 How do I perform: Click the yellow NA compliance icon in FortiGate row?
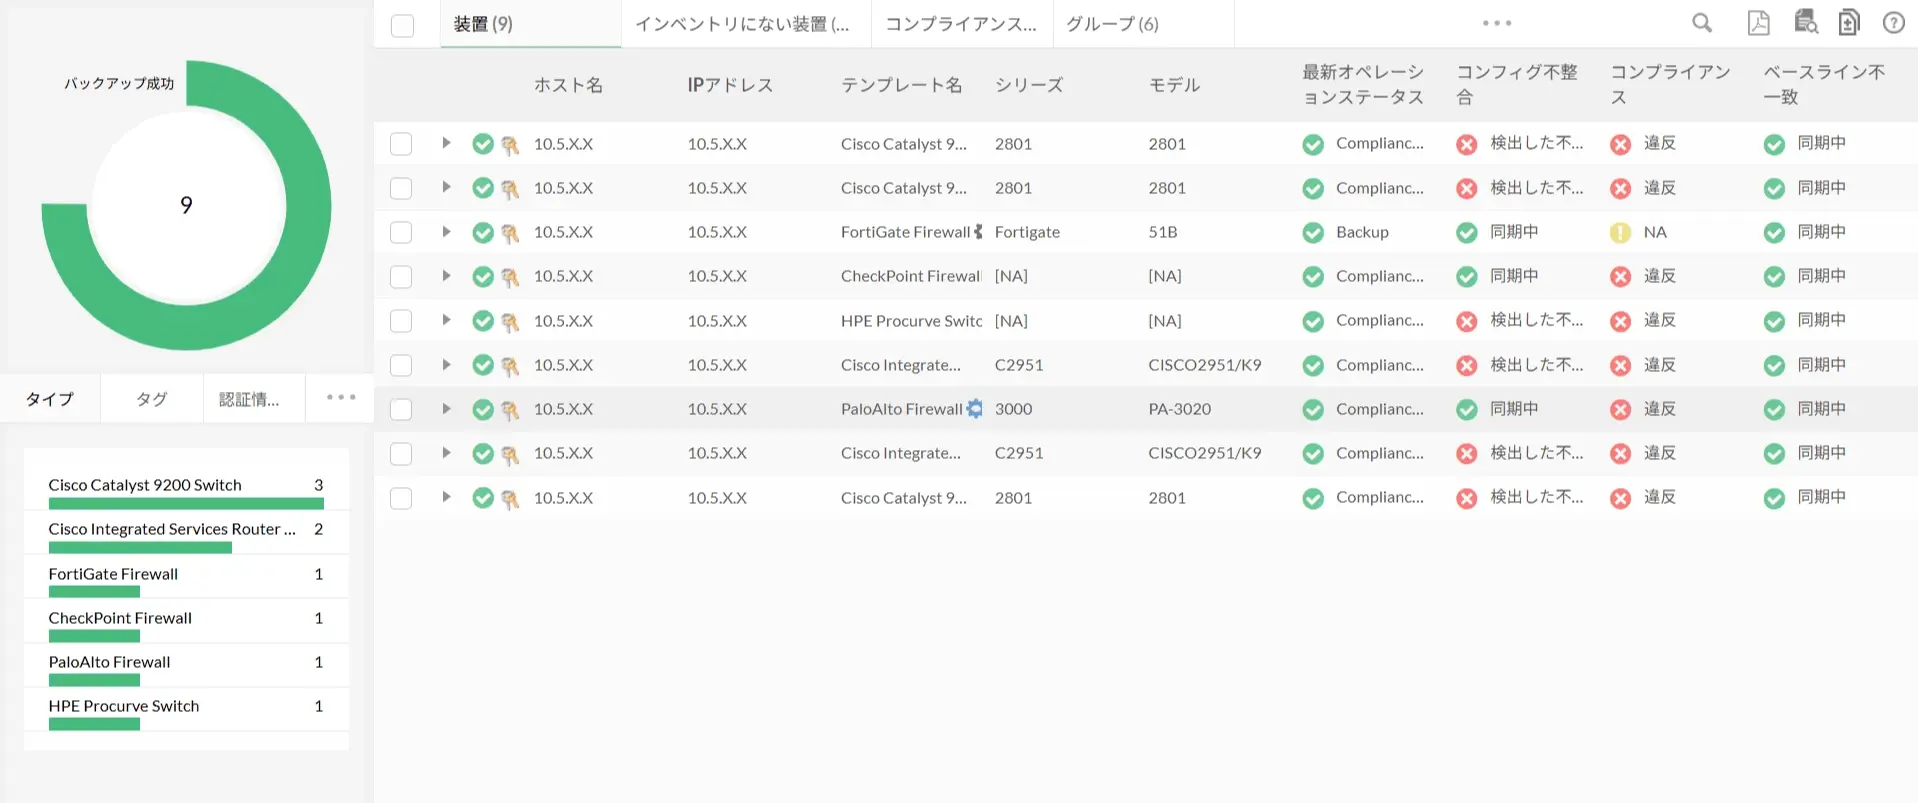pos(1620,233)
